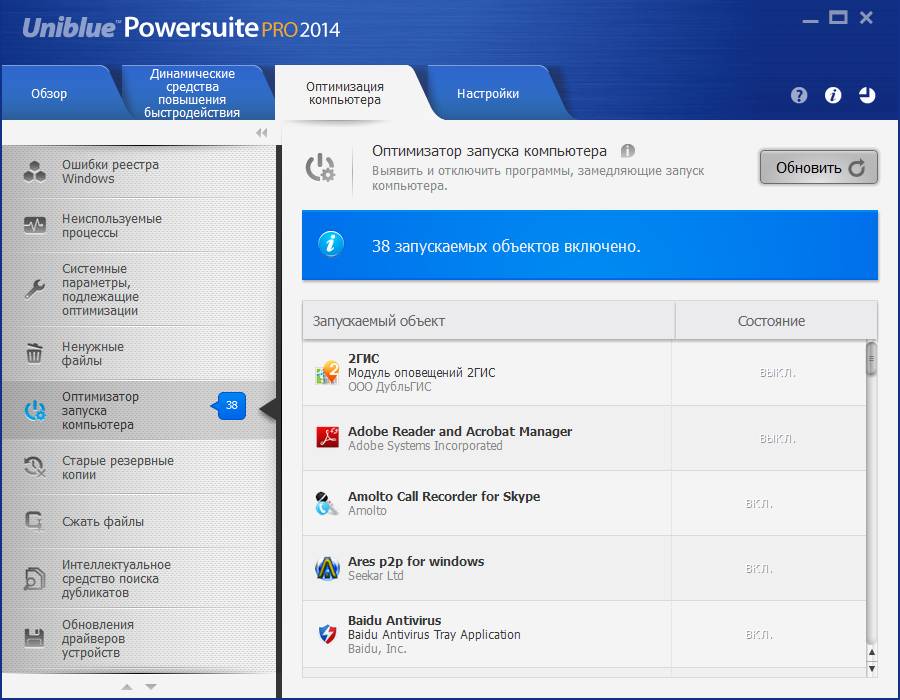Click the Ares p2p application icon

click(327, 568)
